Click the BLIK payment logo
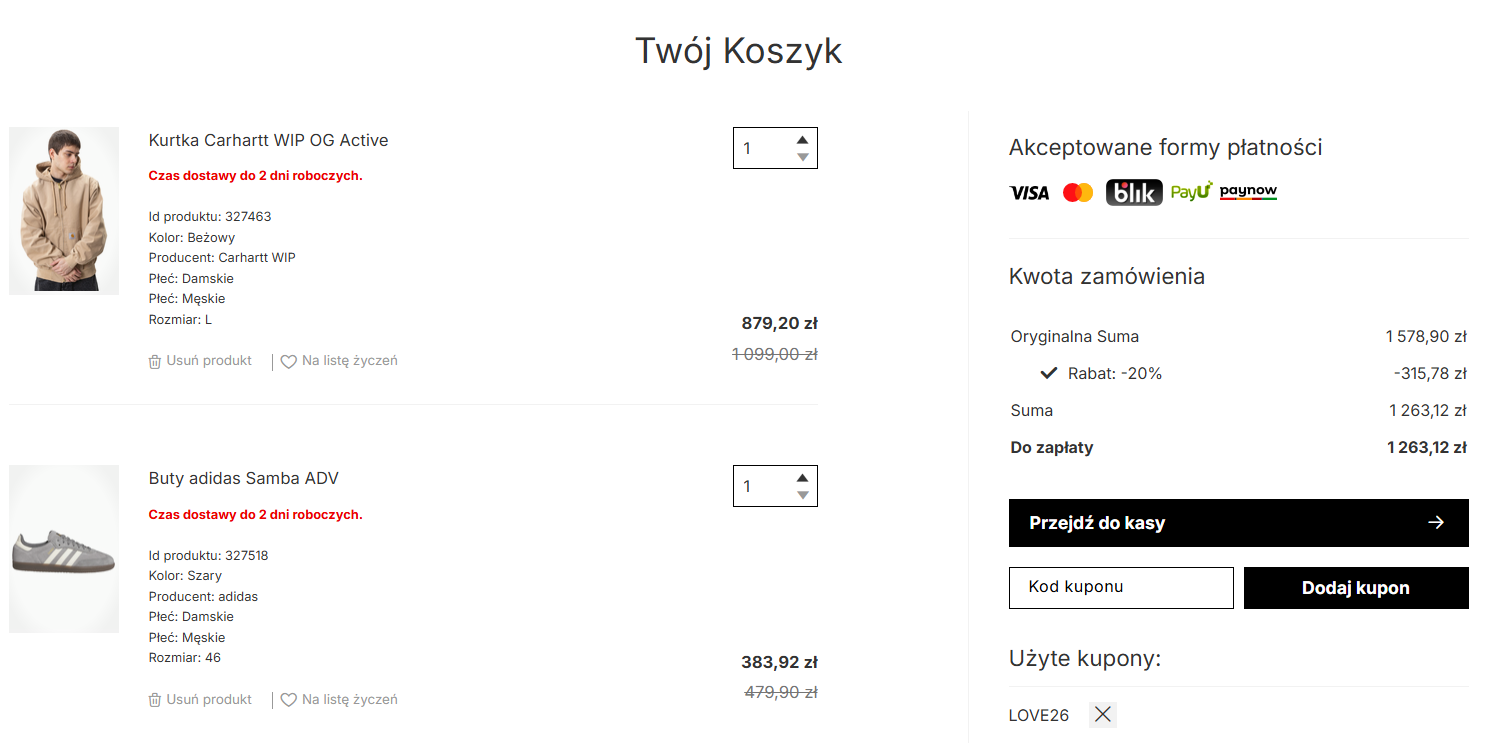The width and height of the screenshot is (1490, 743). [1134, 192]
